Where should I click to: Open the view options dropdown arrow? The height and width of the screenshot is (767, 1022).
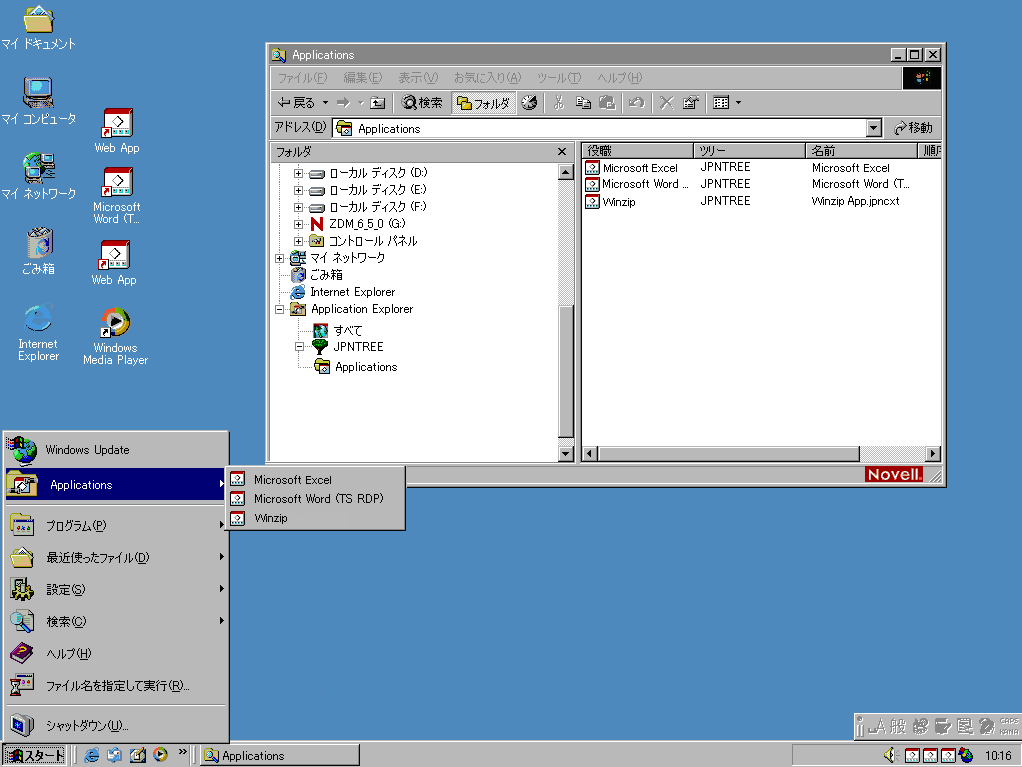(x=738, y=103)
